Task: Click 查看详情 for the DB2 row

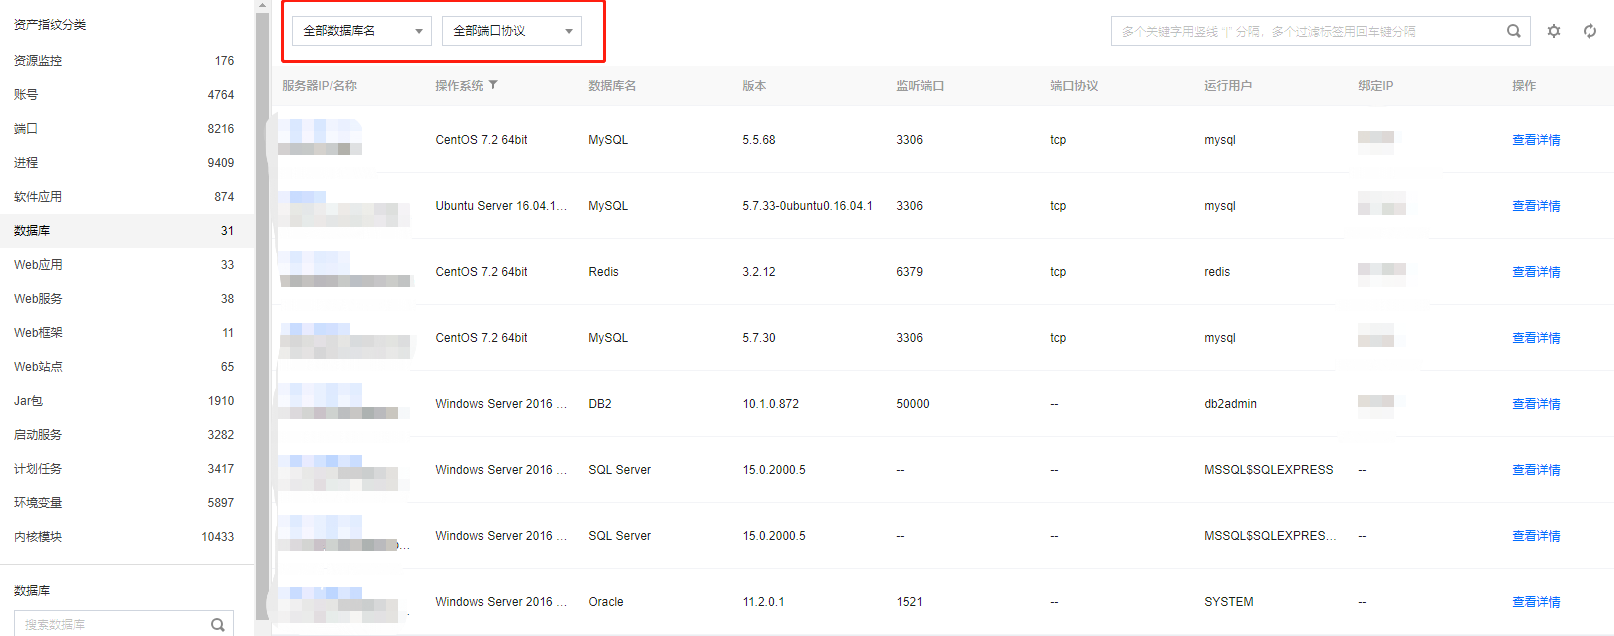Action: pyautogui.click(x=1535, y=404)
